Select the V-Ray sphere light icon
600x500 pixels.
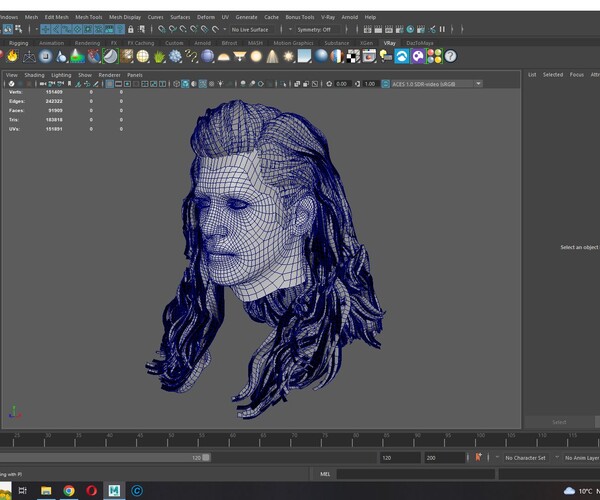(x=256, y=56)
